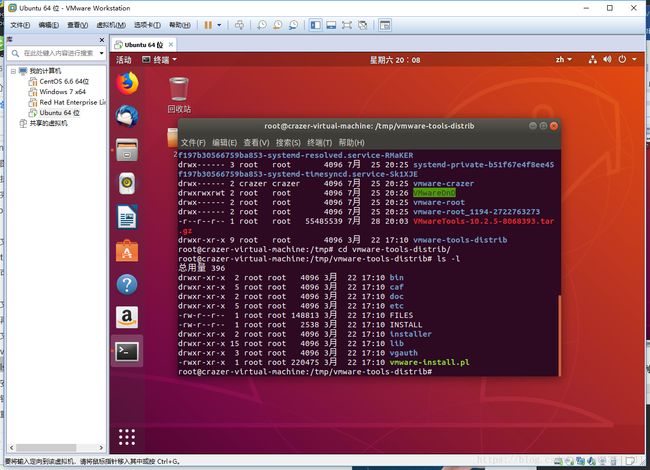Open Rhythmbox from the dock
The height and width of the screenshot is (470, 650).
click(x=127, y=183)
